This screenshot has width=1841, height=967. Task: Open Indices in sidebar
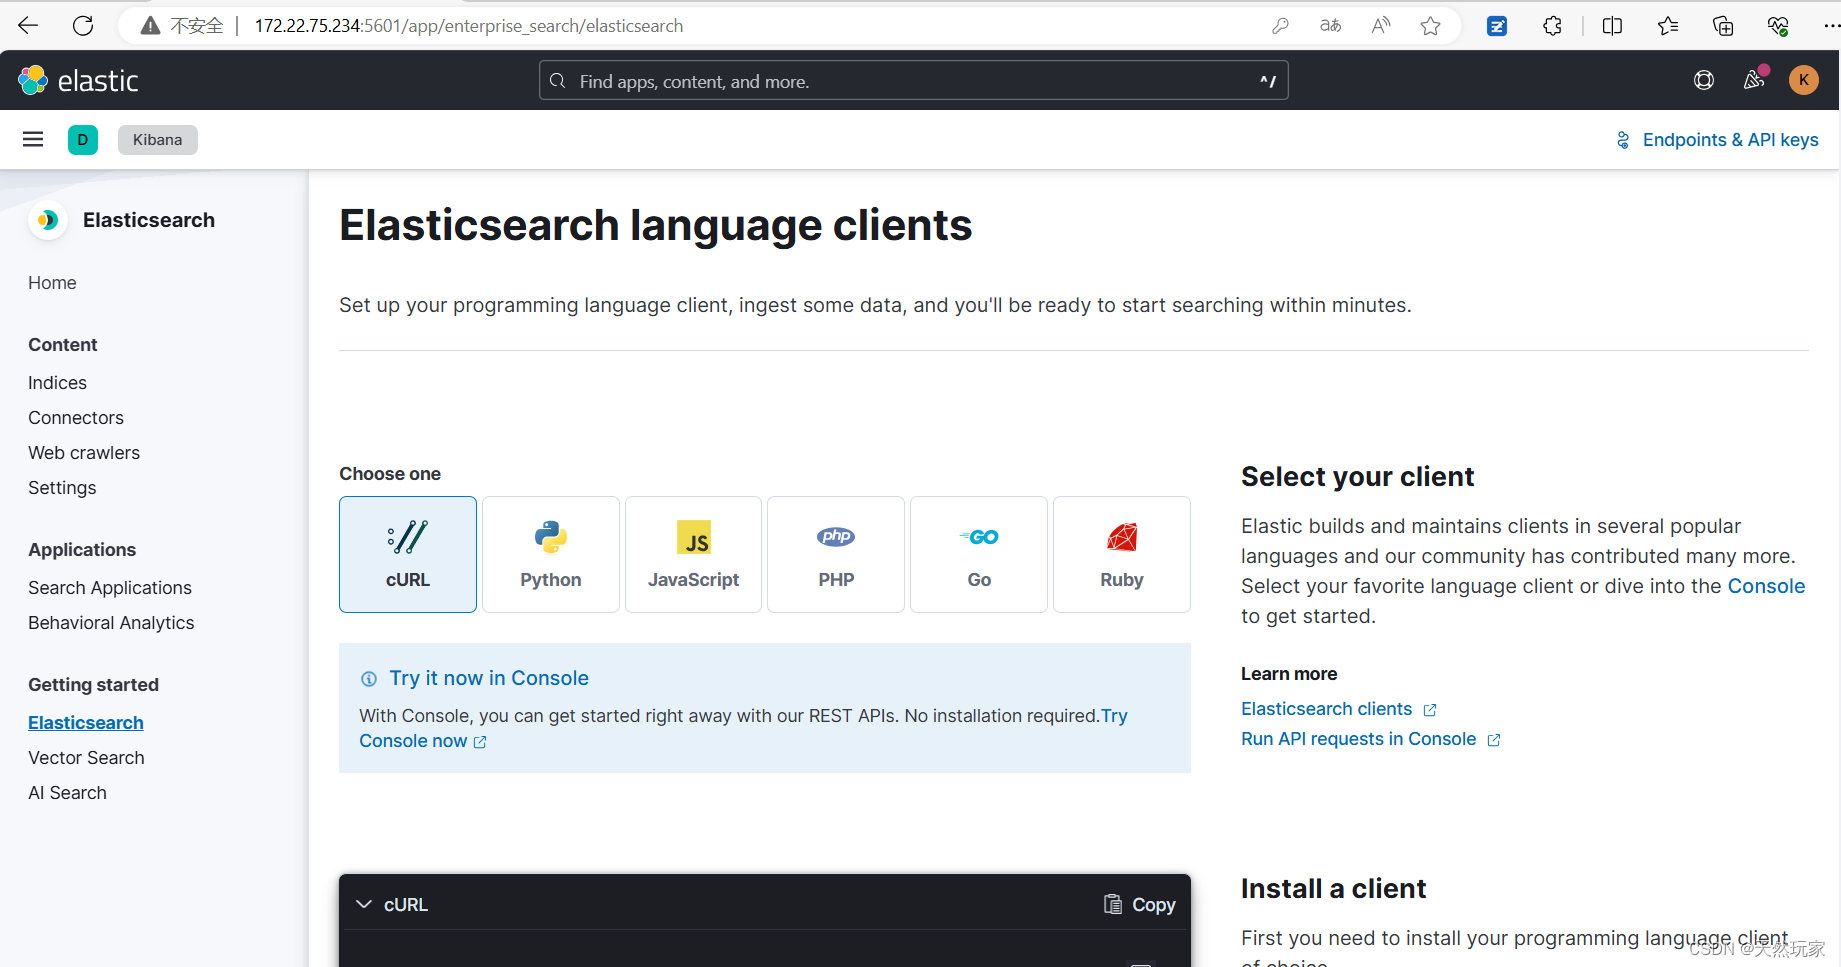(57, 383)
